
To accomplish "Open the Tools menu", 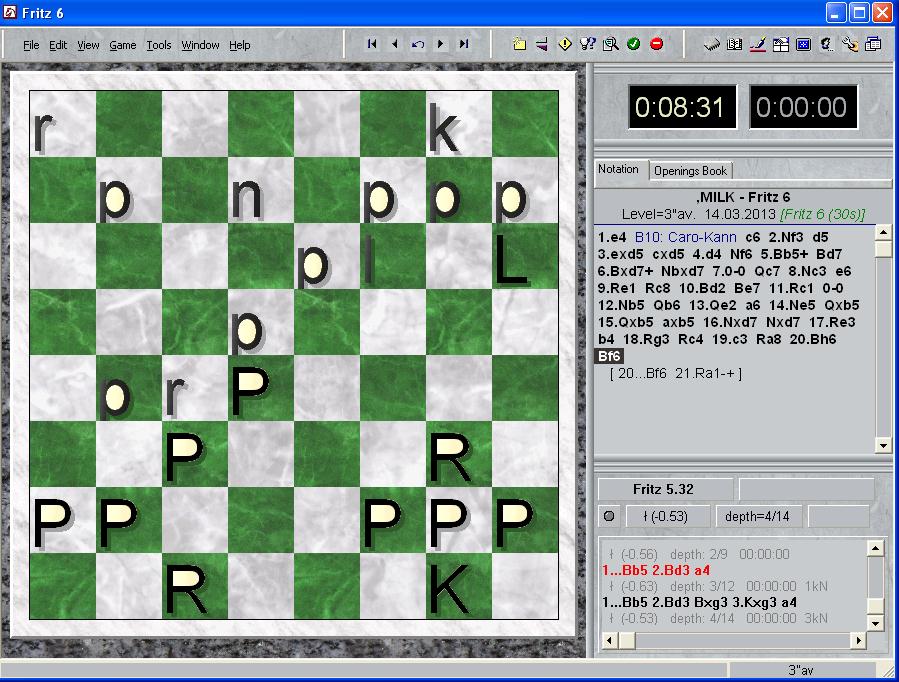I will click(159, 45).
